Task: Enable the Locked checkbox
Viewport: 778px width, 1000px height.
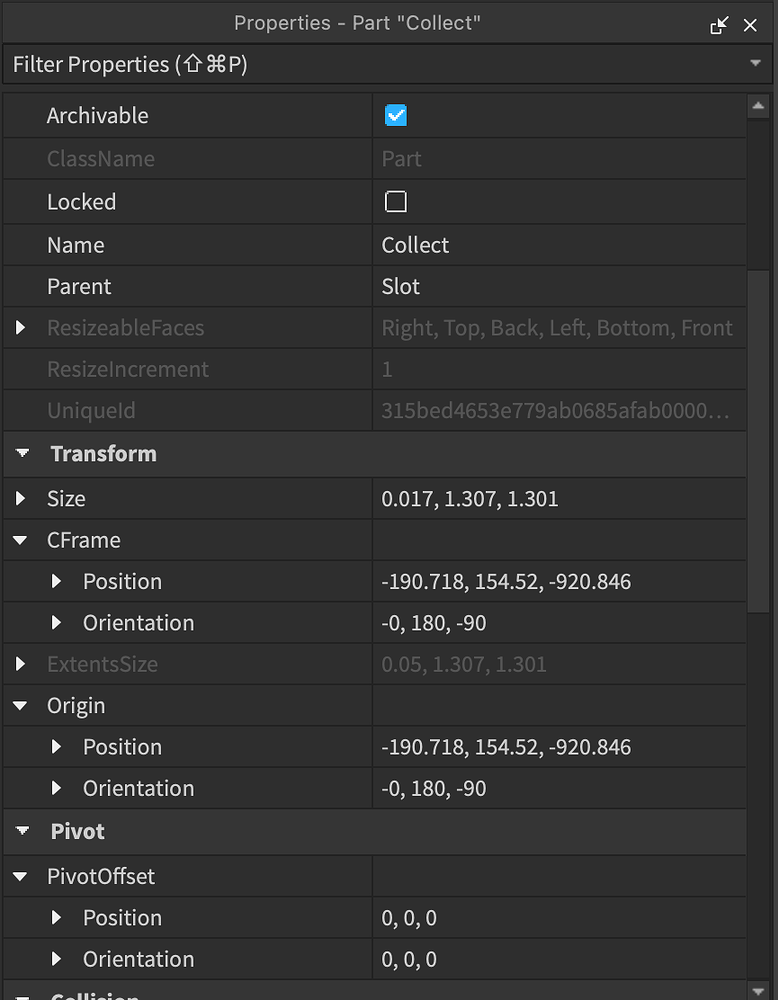Action: tap(396, 201)
